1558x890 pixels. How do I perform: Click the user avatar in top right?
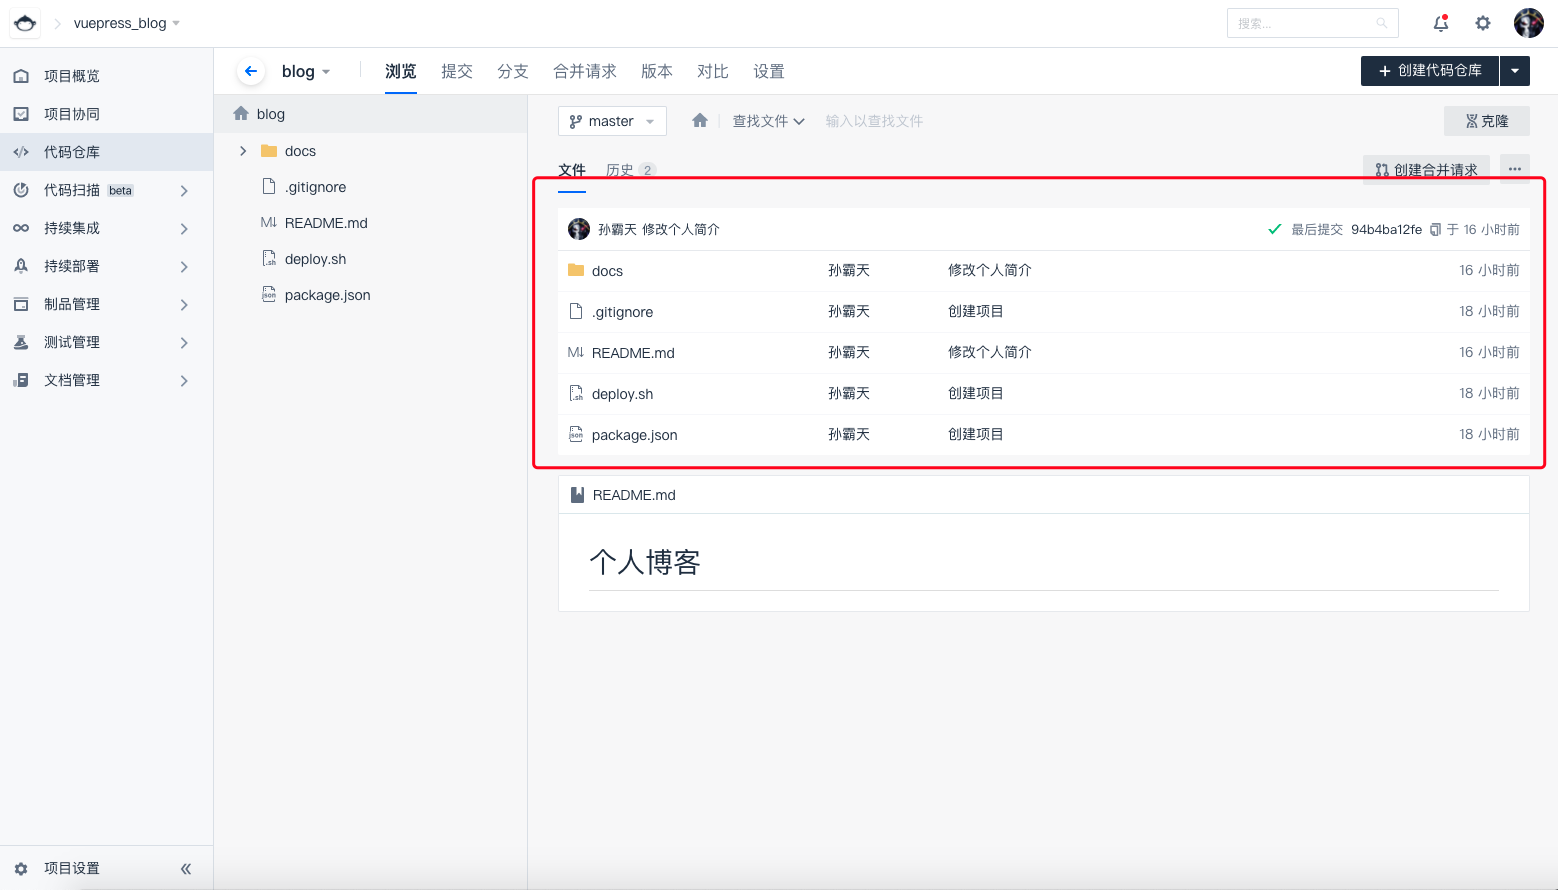[x=1528, y=23]
